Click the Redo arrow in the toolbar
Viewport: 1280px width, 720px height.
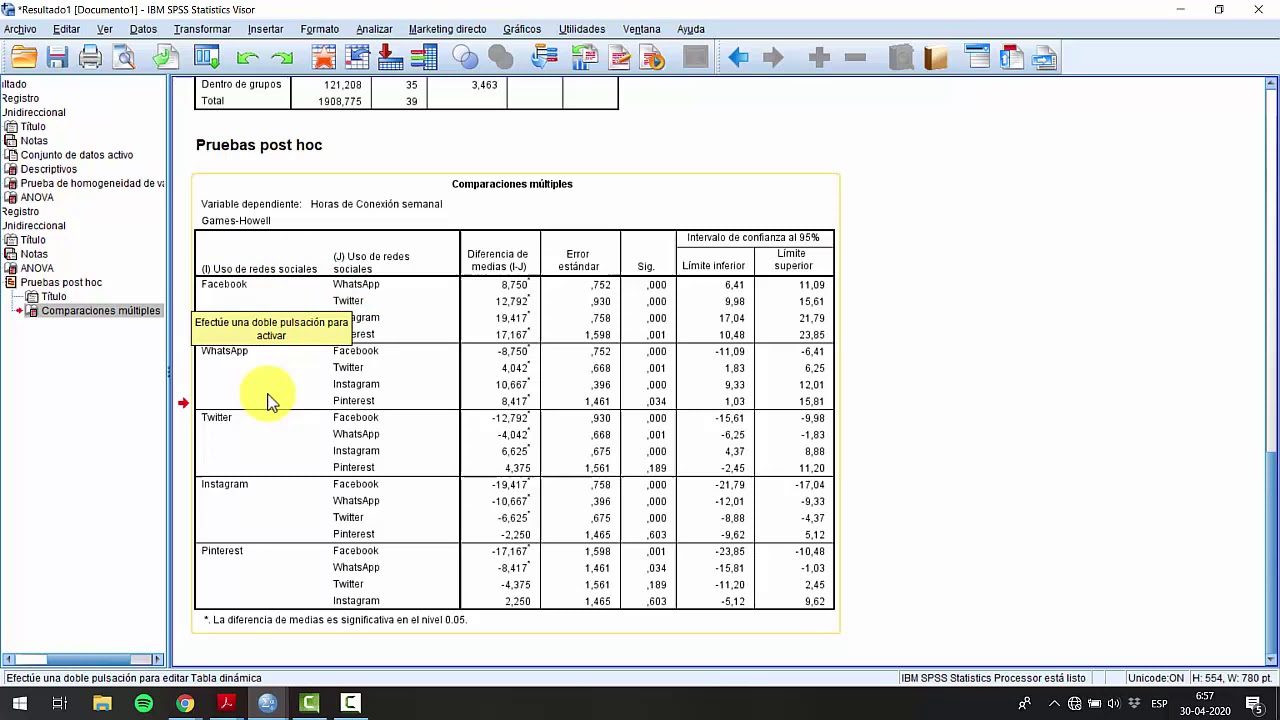(x=282, y=58)
